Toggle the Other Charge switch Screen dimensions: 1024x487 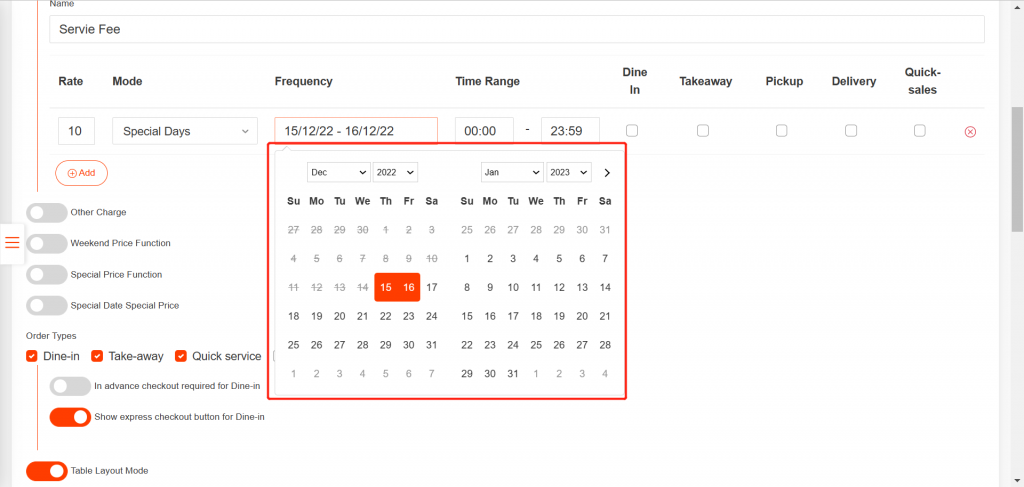point(47,212)
